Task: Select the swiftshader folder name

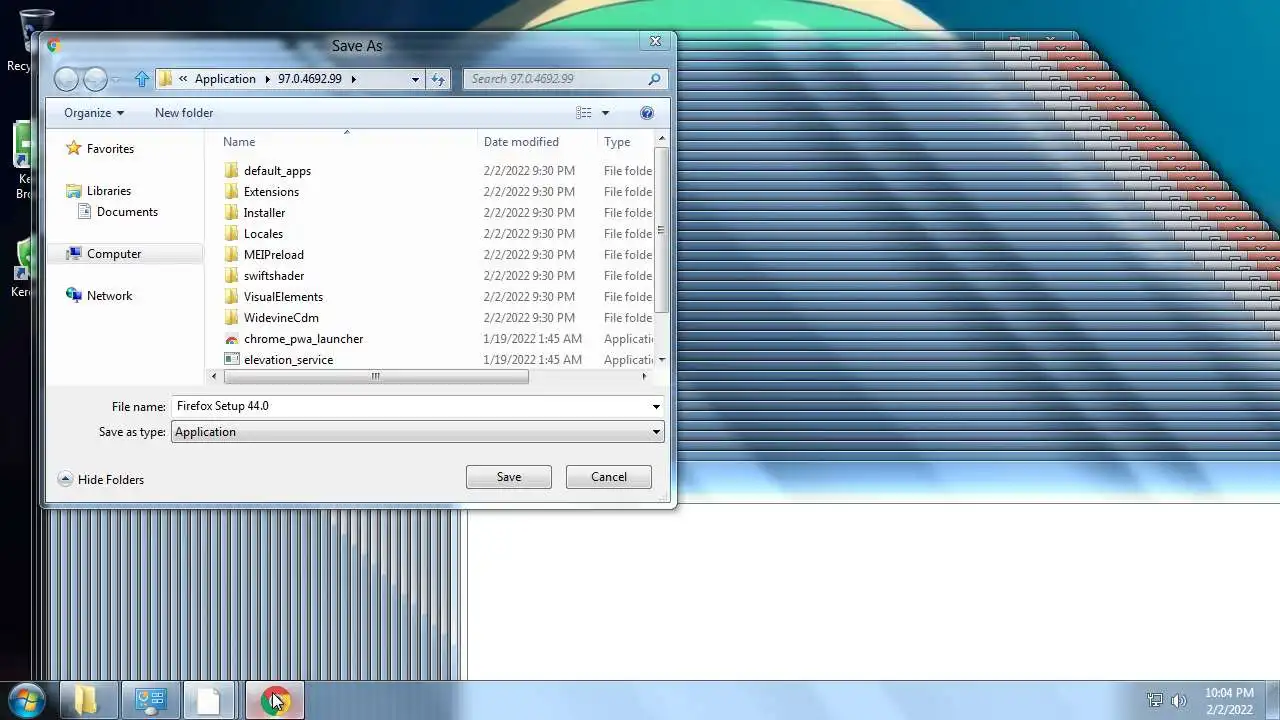Action: [x=274, y=276]
